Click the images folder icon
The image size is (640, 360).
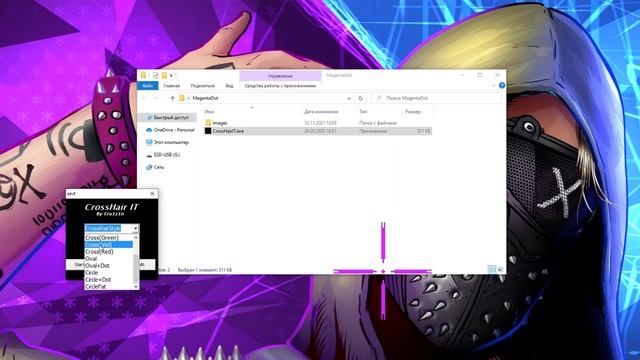(208, 122)
